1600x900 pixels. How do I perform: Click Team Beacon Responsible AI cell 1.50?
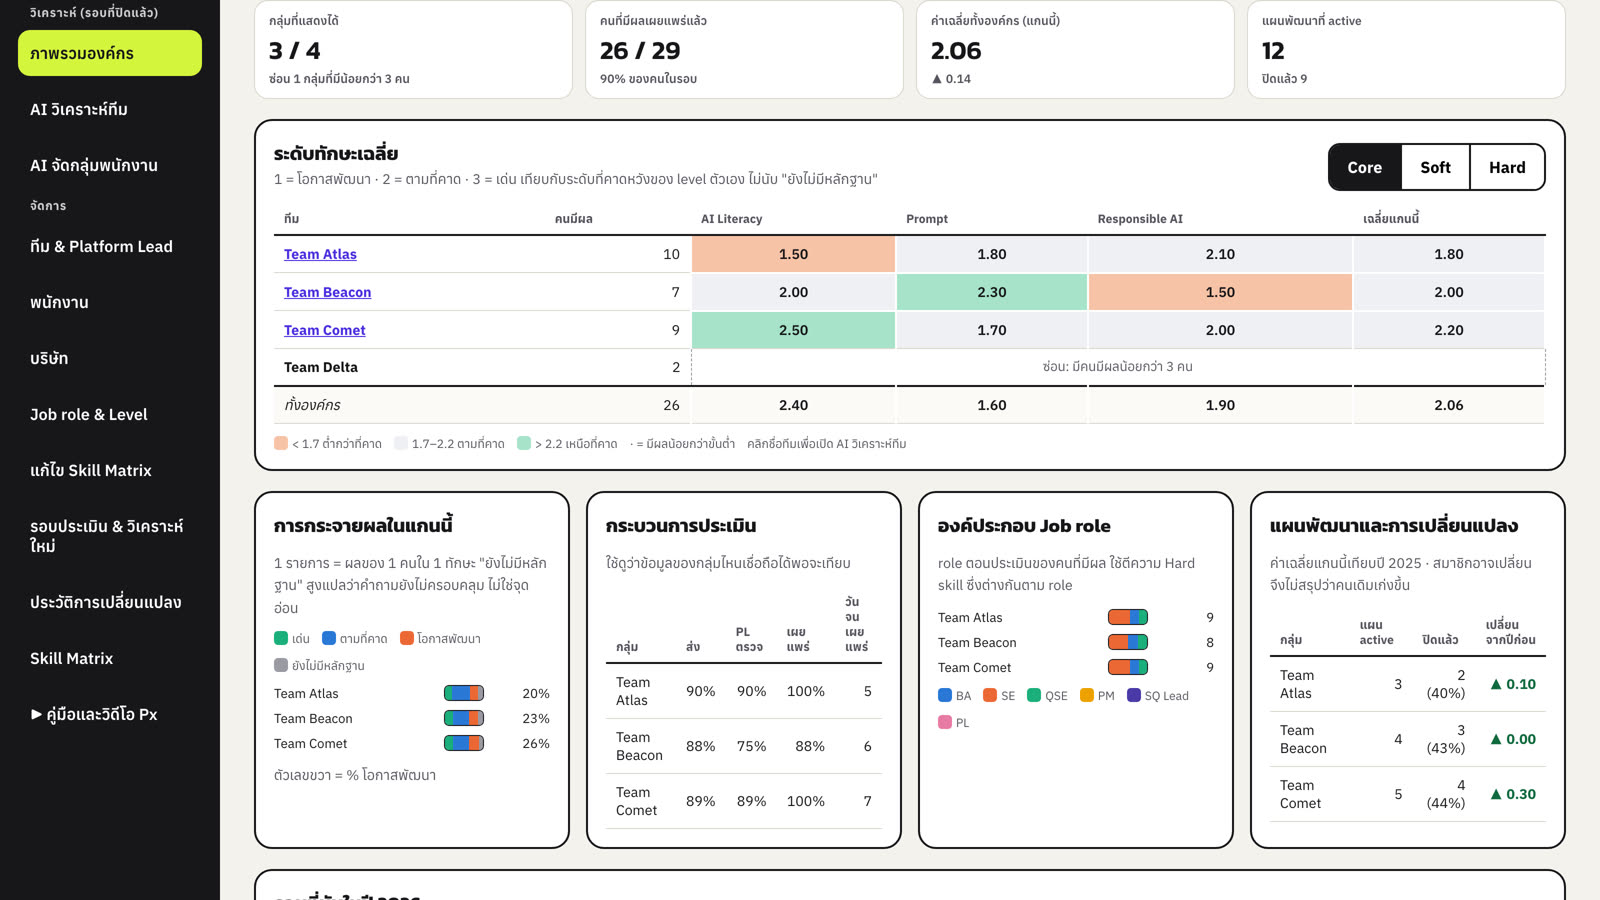pos(1220,292)
